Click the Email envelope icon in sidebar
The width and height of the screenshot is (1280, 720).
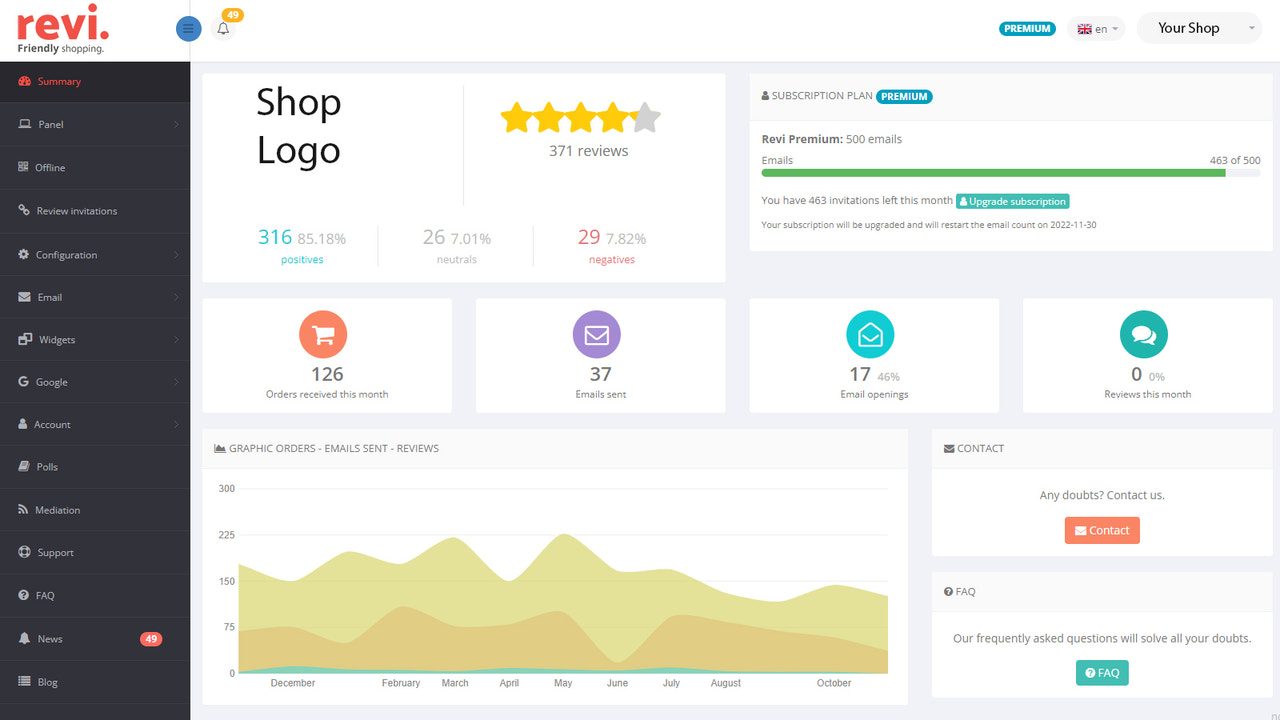[x=24, y=297]
